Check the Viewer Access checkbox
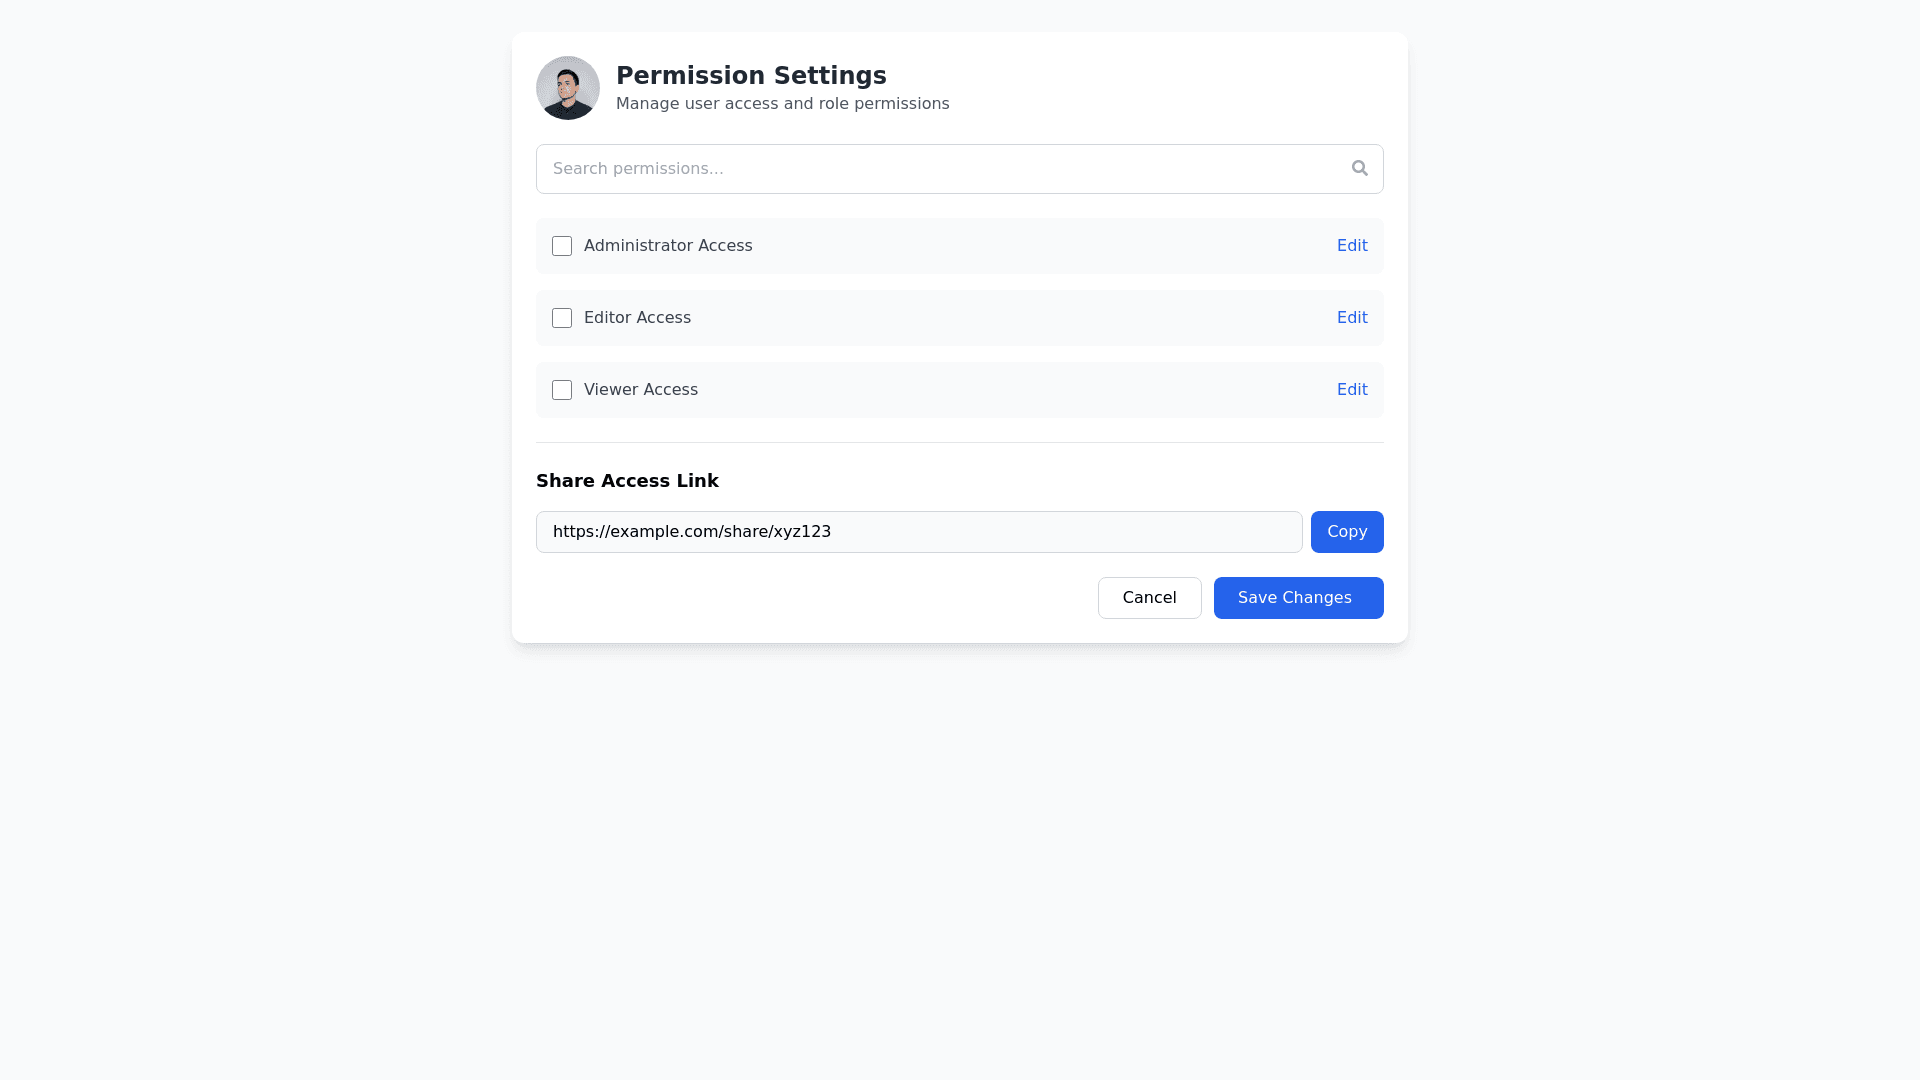Viewport: 1920px width, 1080px height. coord(562,390)
